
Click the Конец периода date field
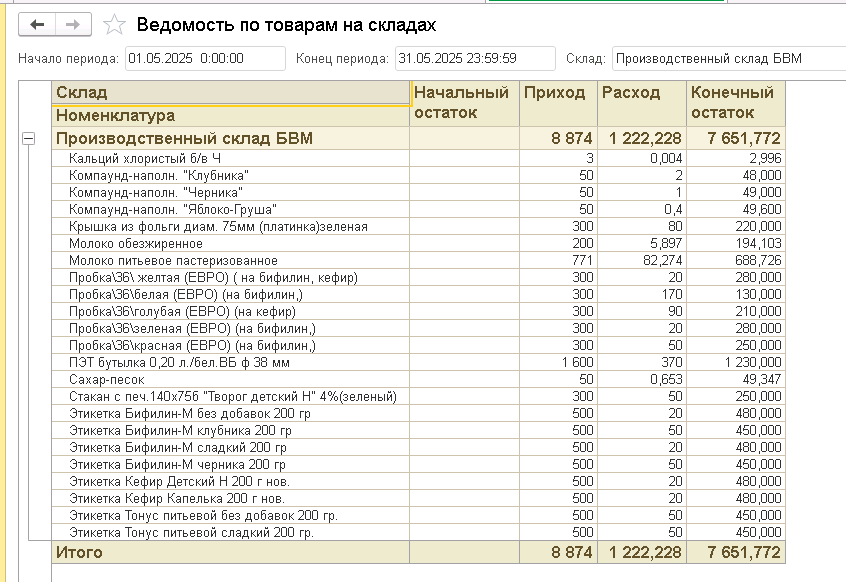(474, 59)
